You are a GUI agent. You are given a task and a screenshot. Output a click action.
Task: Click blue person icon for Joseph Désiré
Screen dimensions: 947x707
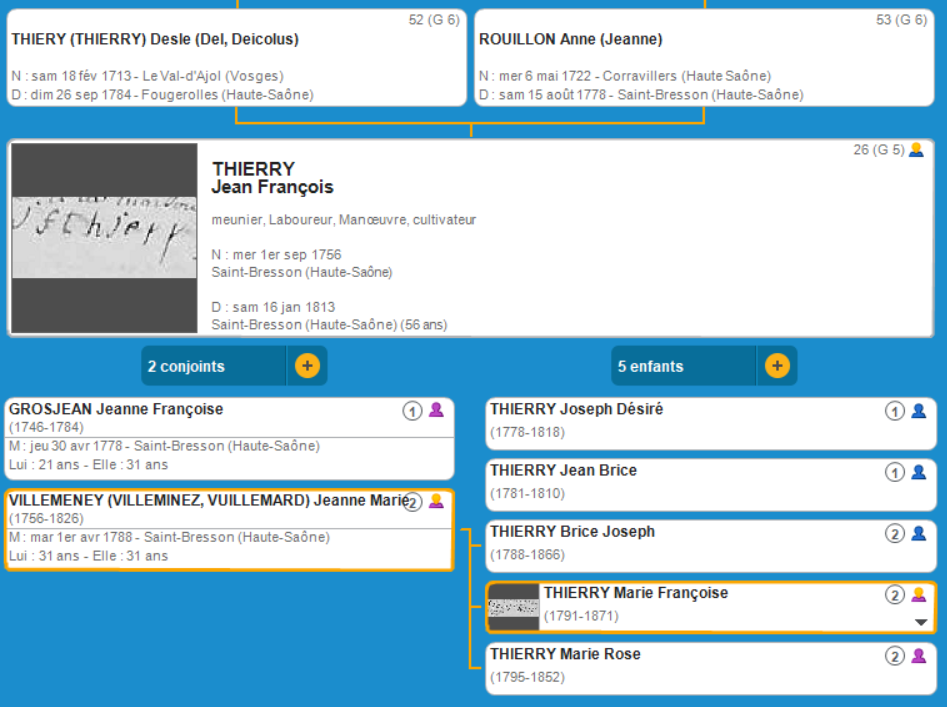(918, 410)
